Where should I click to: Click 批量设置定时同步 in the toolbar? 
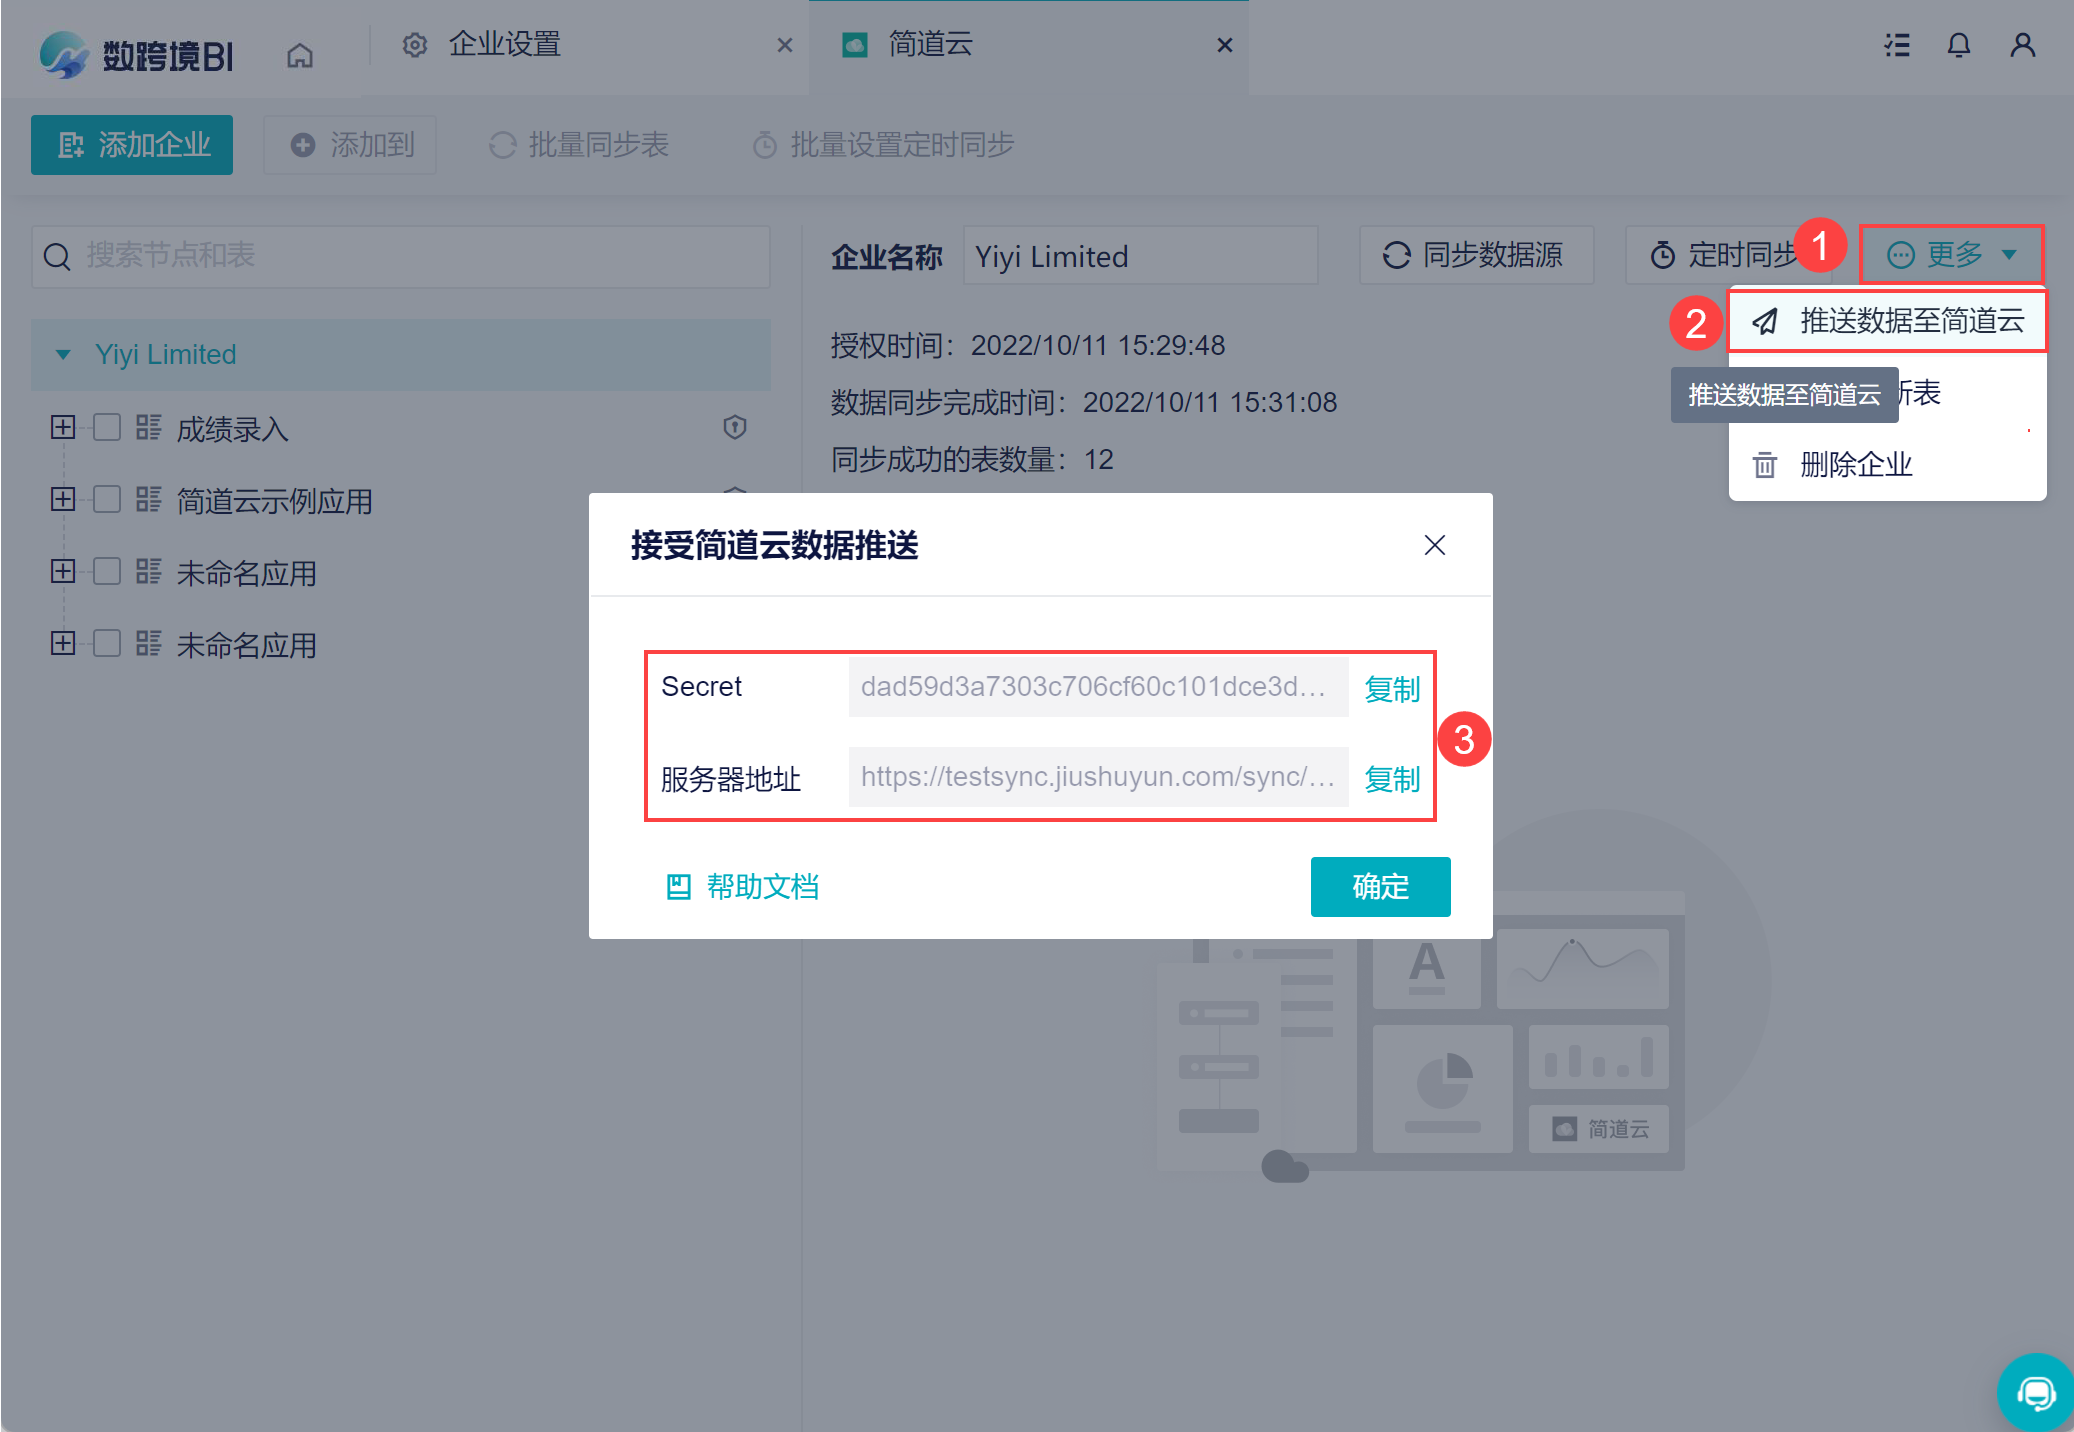pyautogui.click(x=883, y=145)
